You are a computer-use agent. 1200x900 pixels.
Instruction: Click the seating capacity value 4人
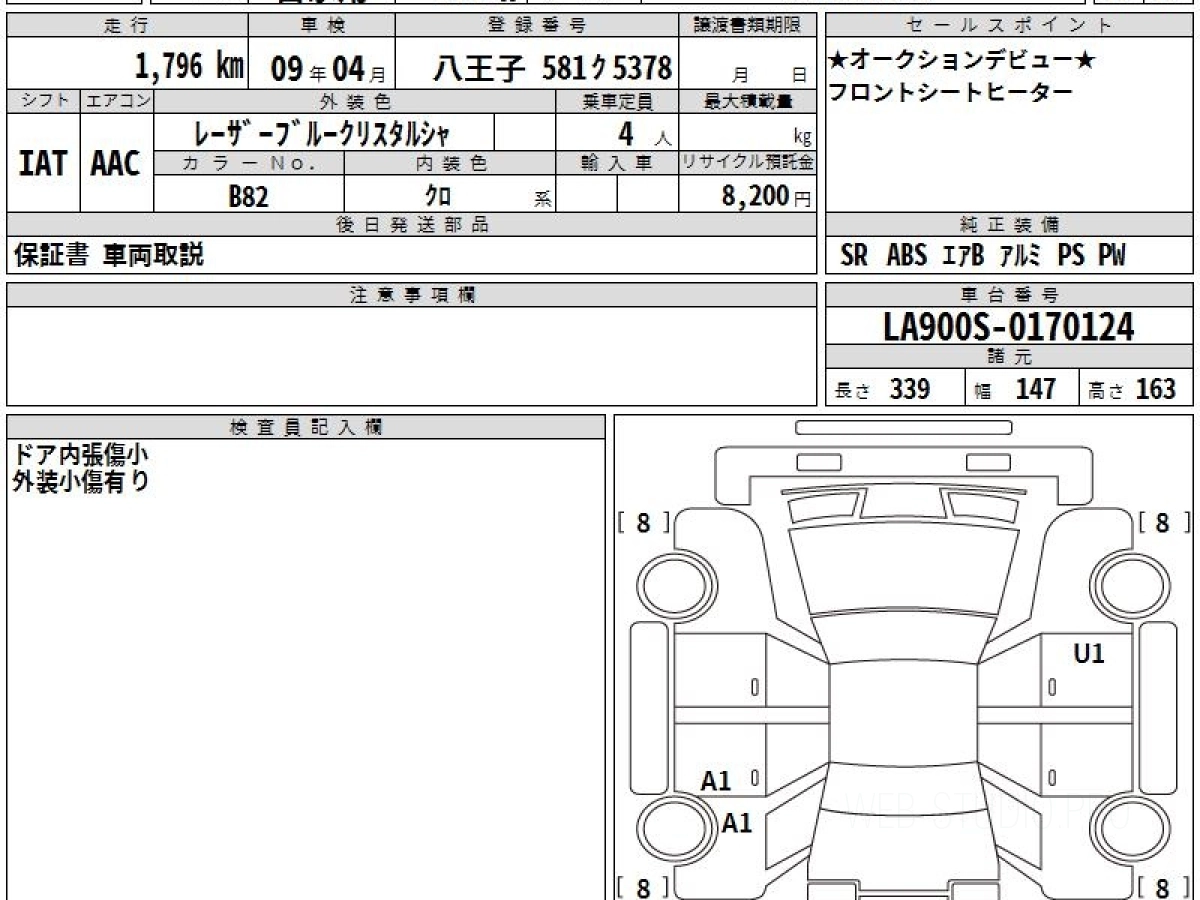click(644, 134)
